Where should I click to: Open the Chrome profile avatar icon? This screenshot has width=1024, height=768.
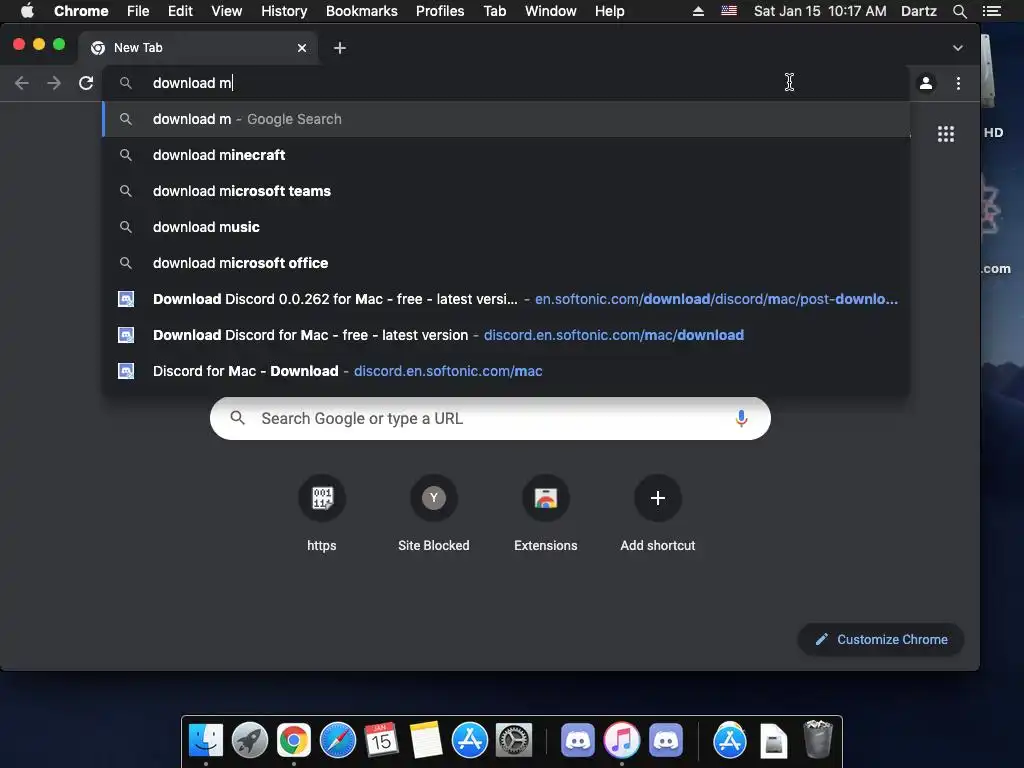926,83
